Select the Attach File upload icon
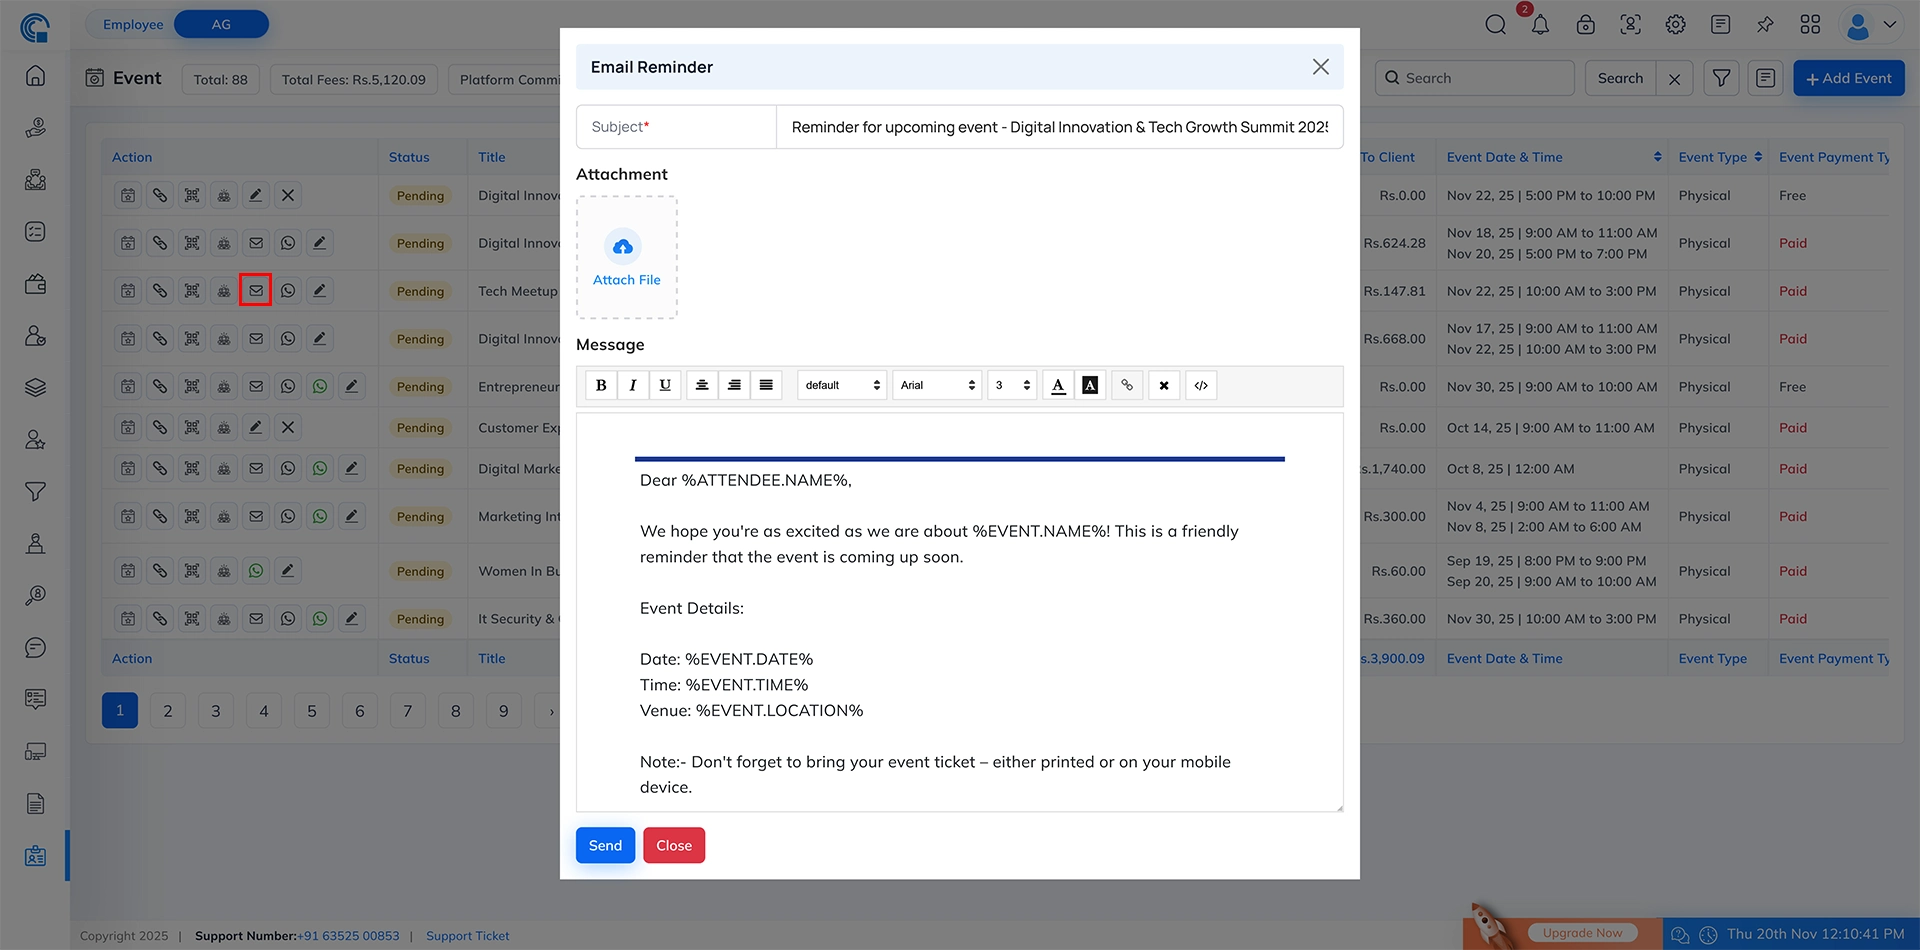Viewport: 1920px width, 950px height. (x=624, y=247)
